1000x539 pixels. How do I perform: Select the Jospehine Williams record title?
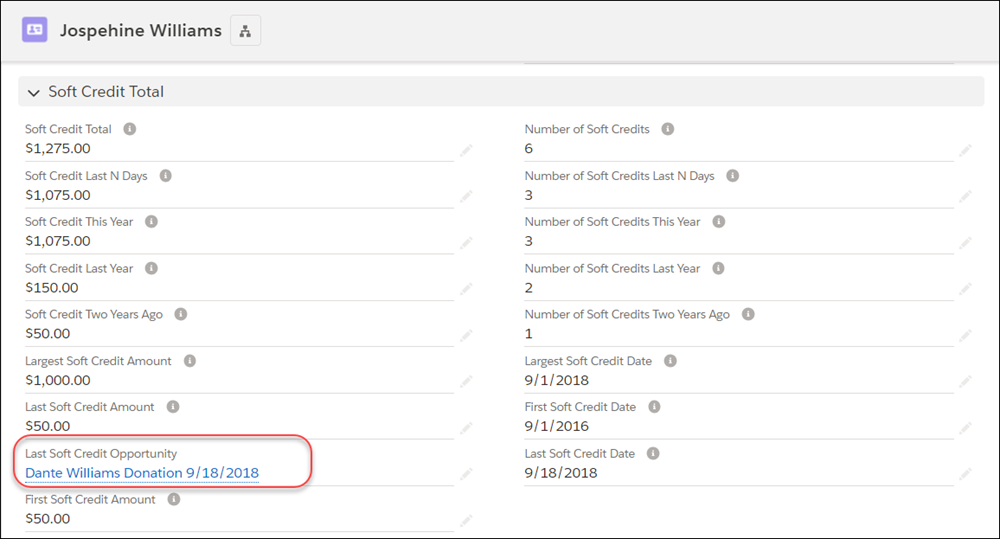tap(140, 31)
